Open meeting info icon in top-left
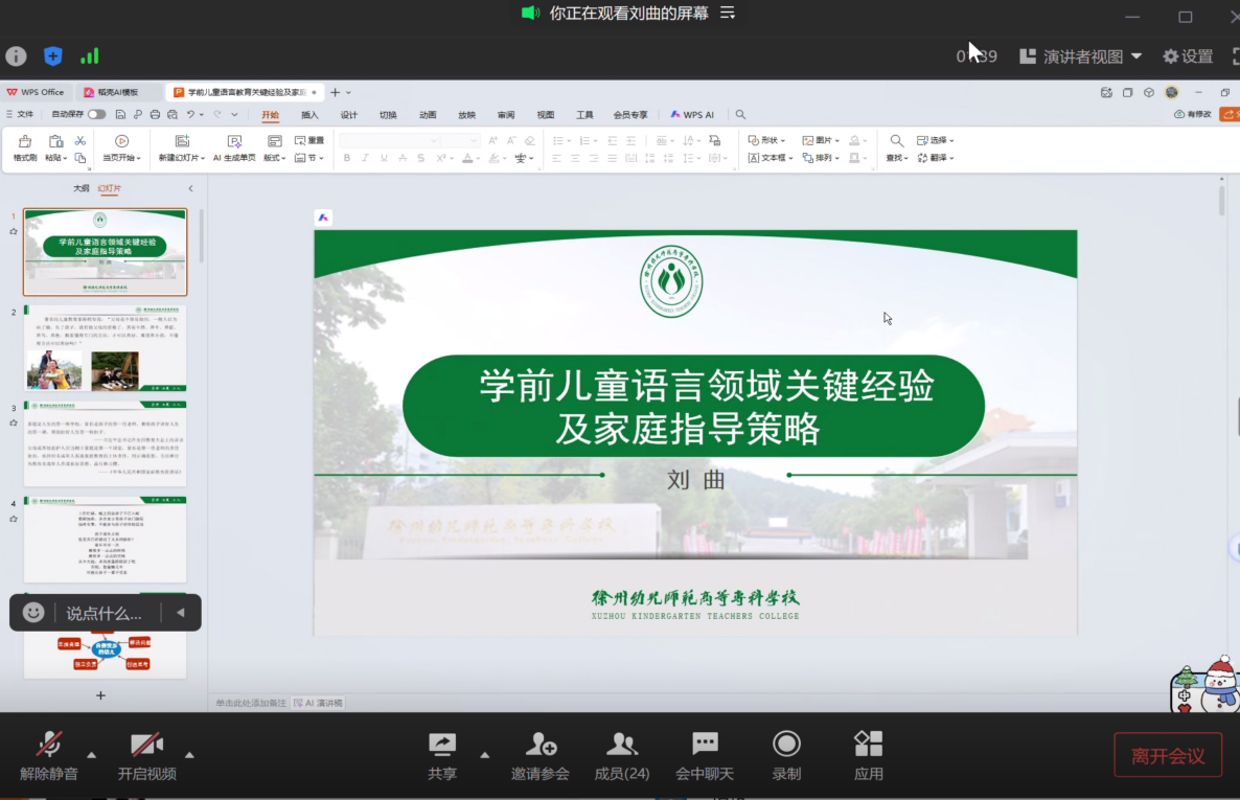Image resolution: width=1240 pixels, height=800 pixels. point(16,56)
